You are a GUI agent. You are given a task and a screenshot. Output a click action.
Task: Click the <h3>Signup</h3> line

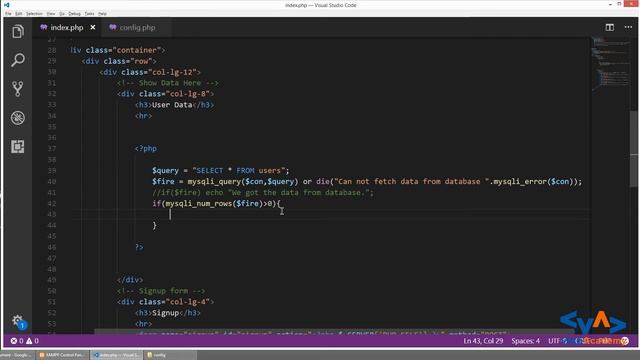[168, 313]
